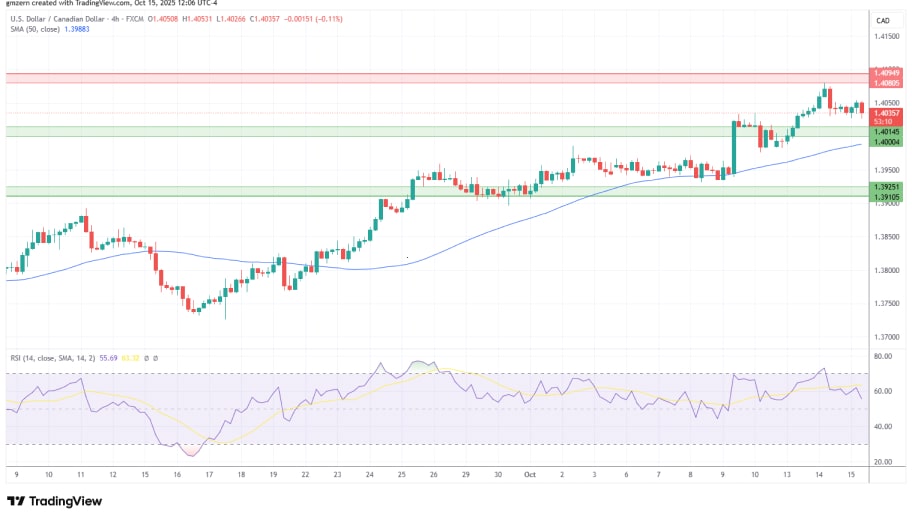
Task: Click the 1.37000 price axis label
Action: point(887,337)
